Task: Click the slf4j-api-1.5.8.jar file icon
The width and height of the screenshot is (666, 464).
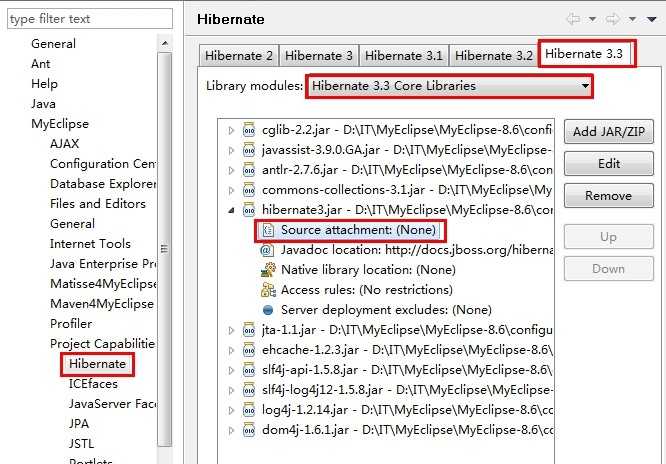Action: 248,370
